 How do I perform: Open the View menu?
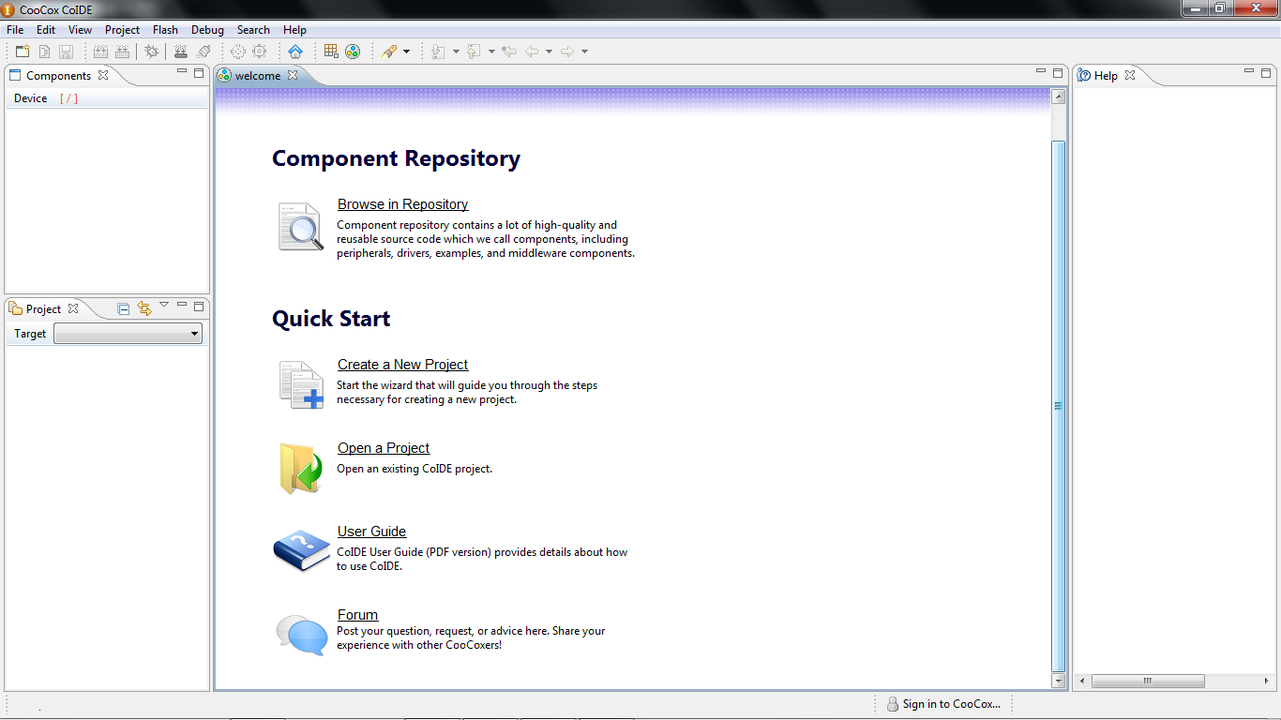(x=80, y=30)
